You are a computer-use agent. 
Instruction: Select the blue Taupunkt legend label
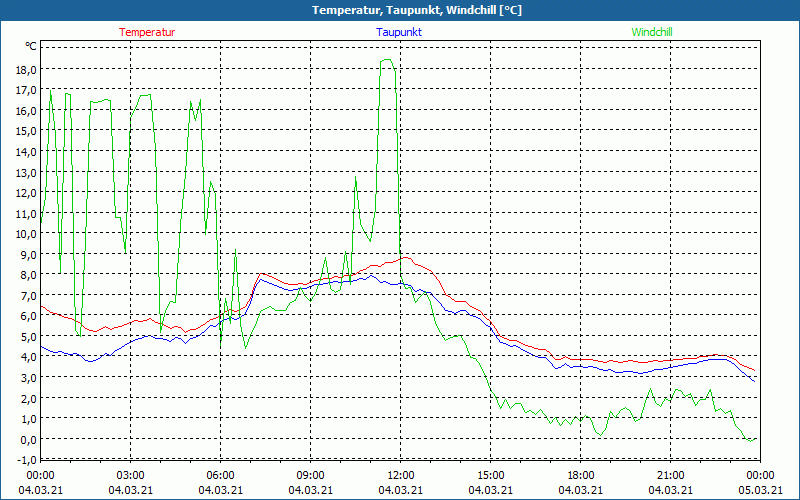pyautogui.click(x=398, y=32)
